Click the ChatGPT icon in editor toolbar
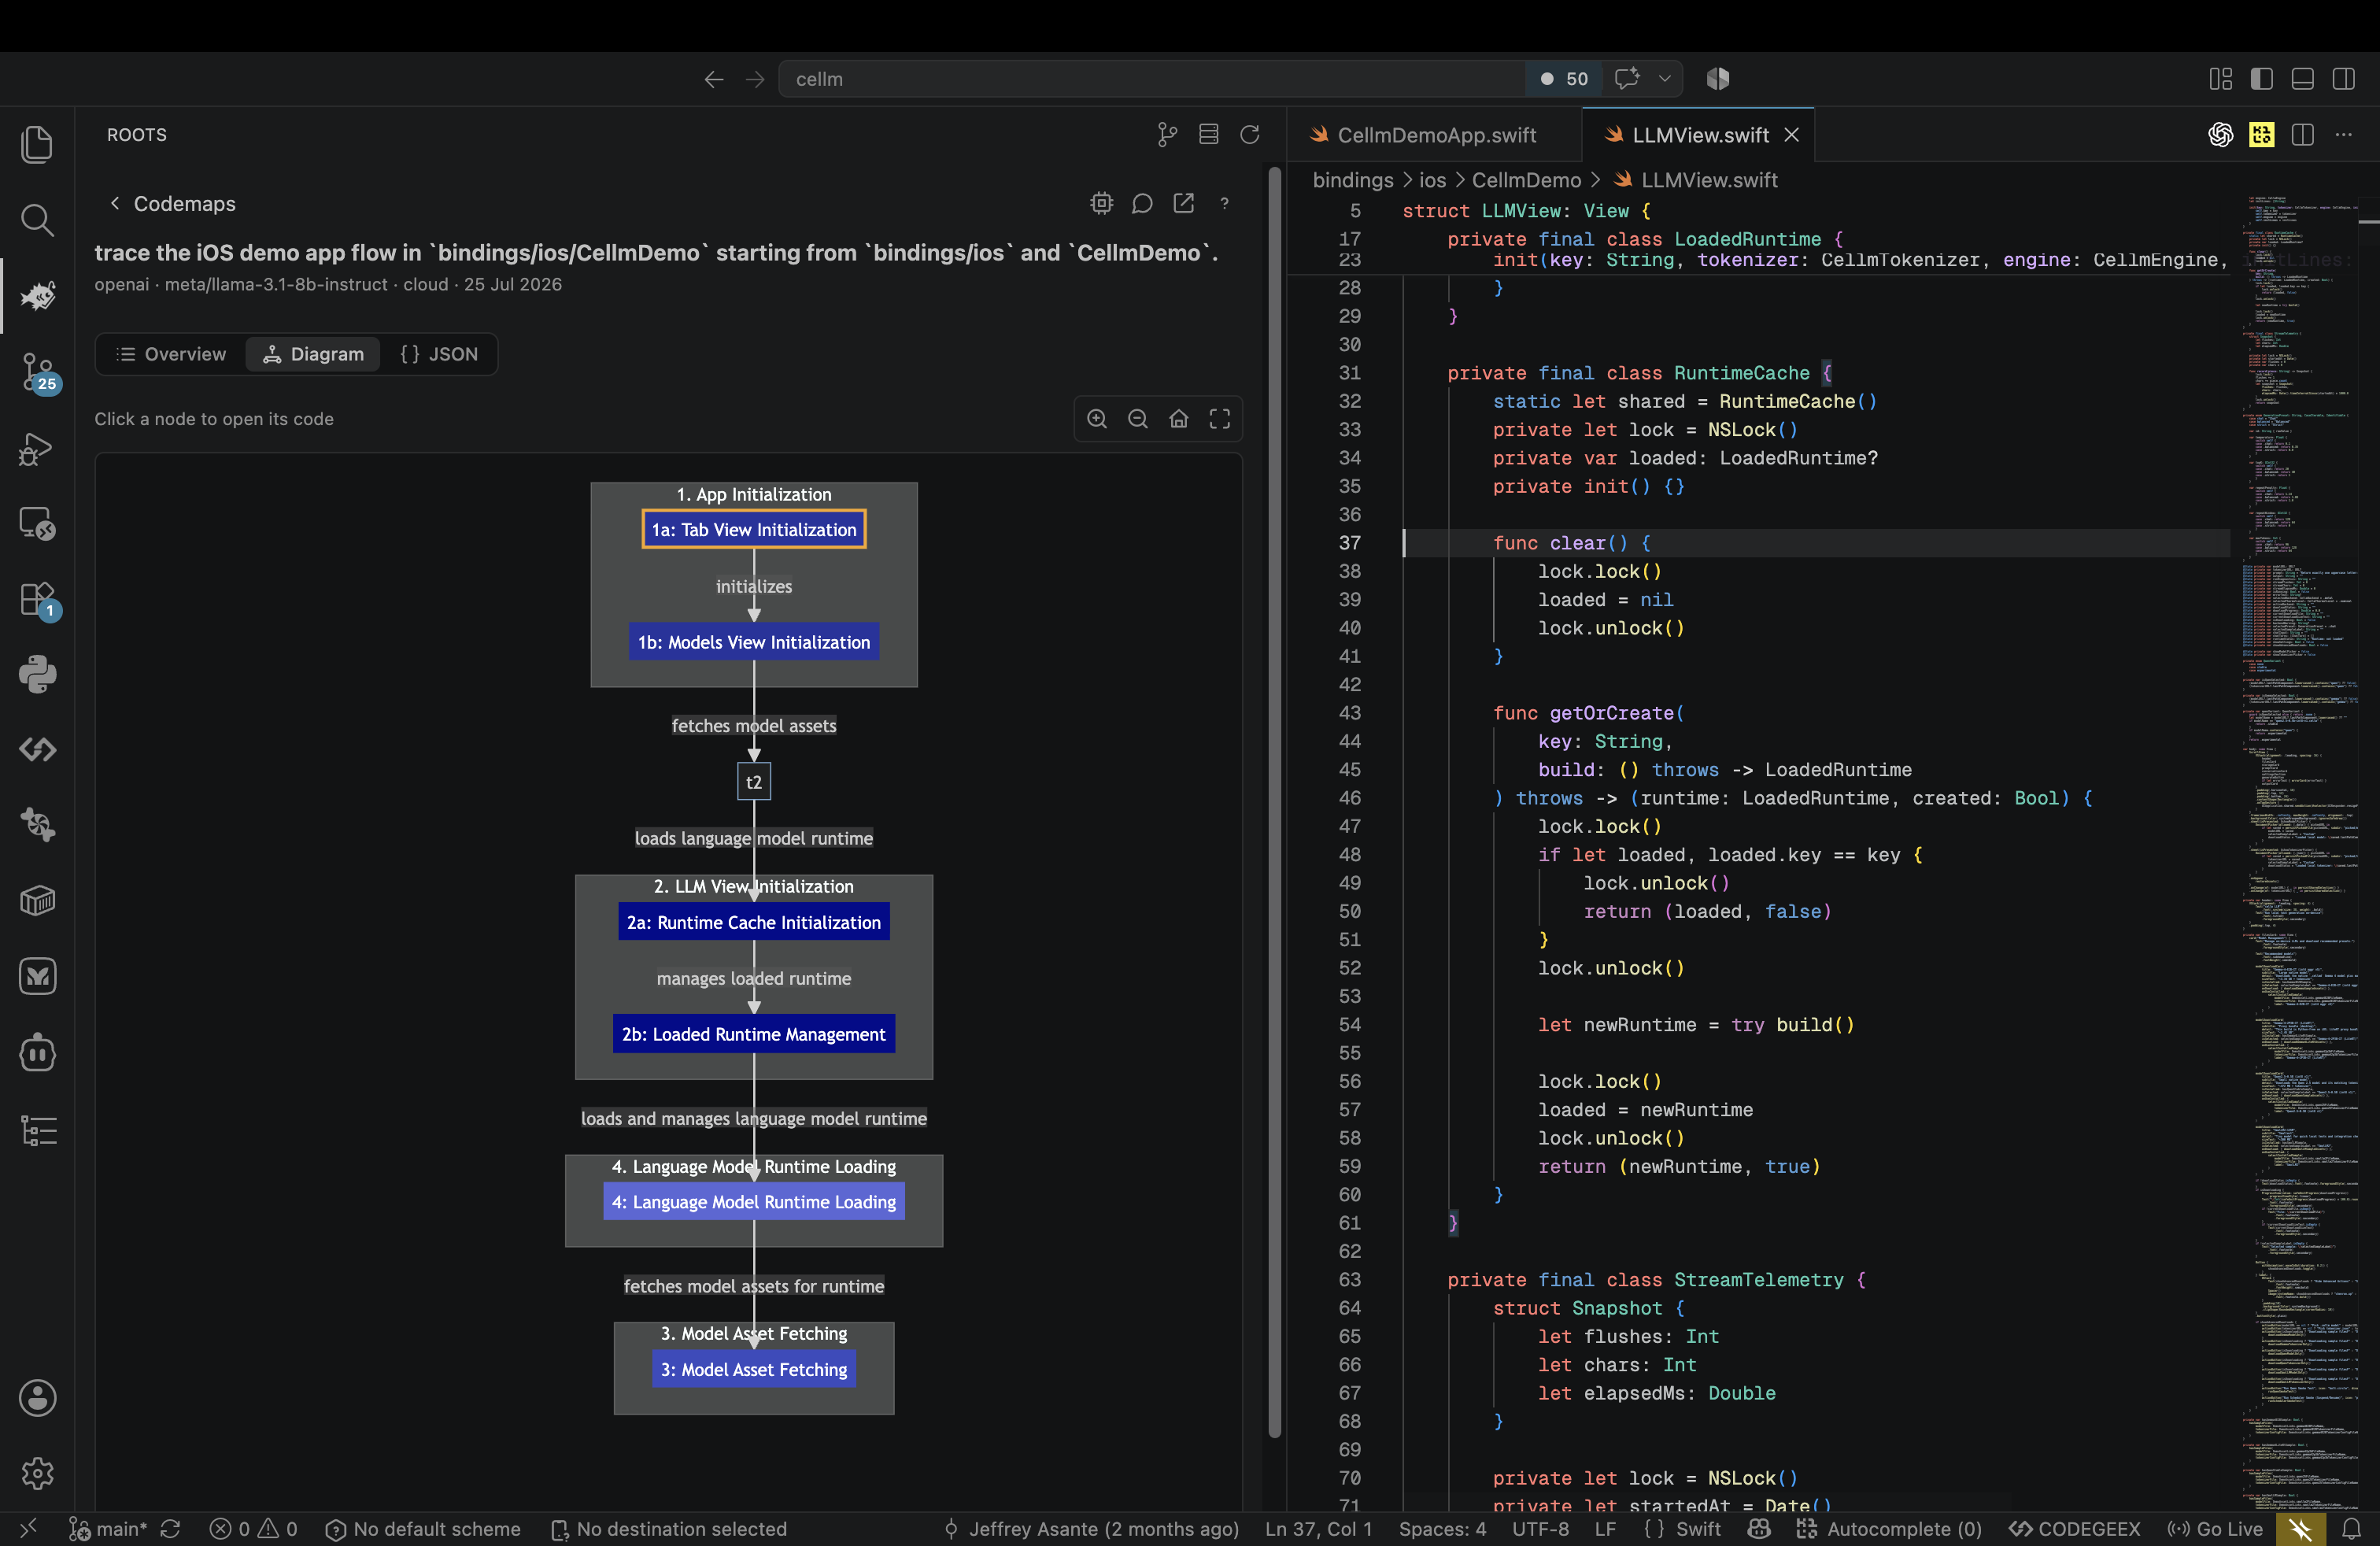This screenshot has height=1546, width=2380. pyautogui.click(x=2221, y=134)
